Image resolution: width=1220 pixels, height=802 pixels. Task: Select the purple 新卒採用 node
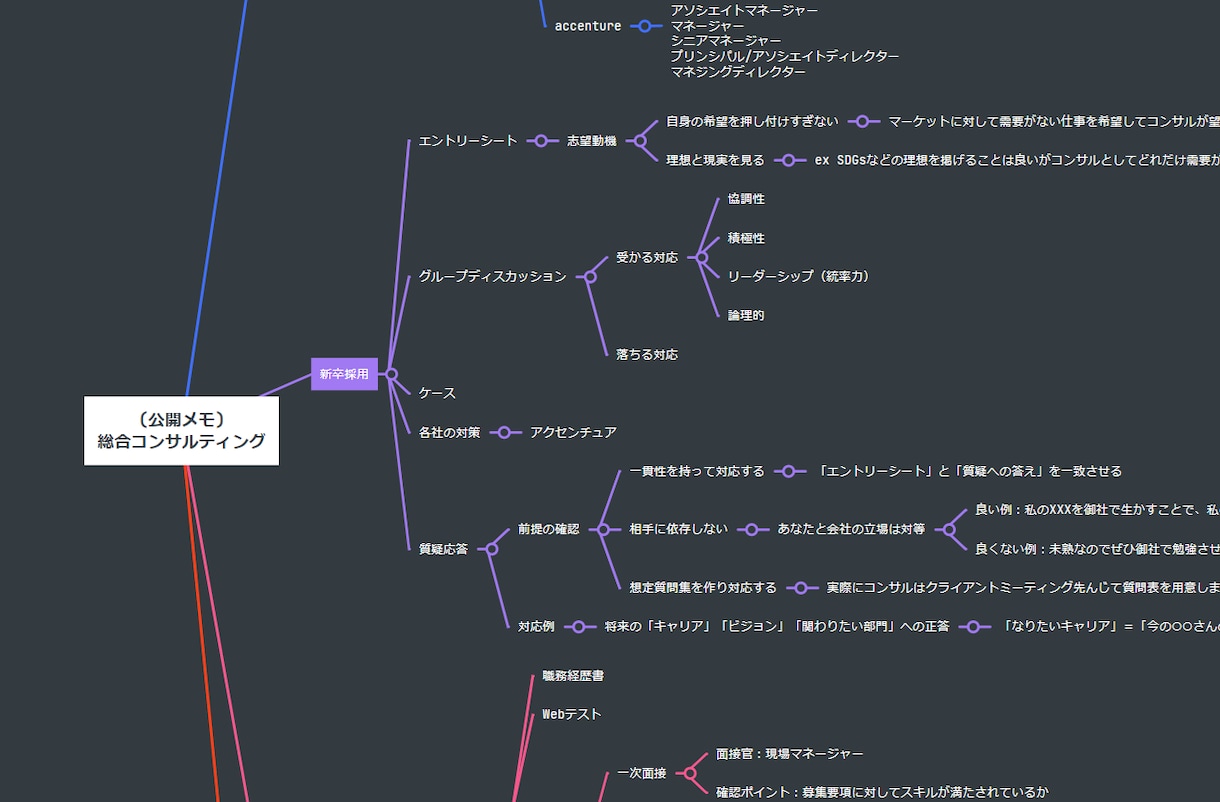tap(344, 374)
